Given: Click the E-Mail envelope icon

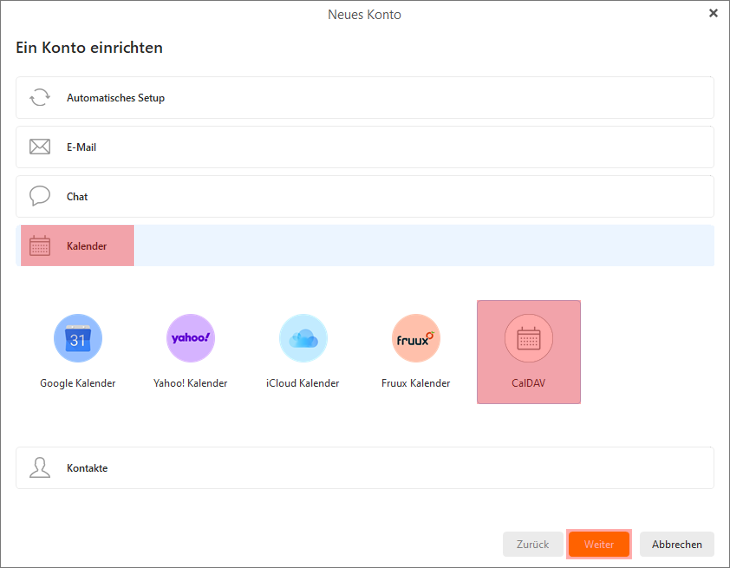Looking at the screenshot, I should (x=40, y=147).
